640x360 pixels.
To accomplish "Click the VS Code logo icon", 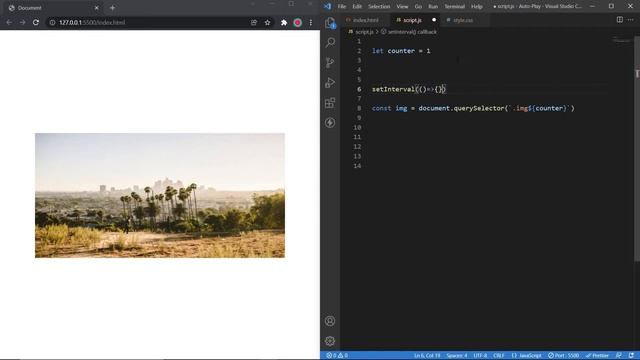I will tap(327, 6).
